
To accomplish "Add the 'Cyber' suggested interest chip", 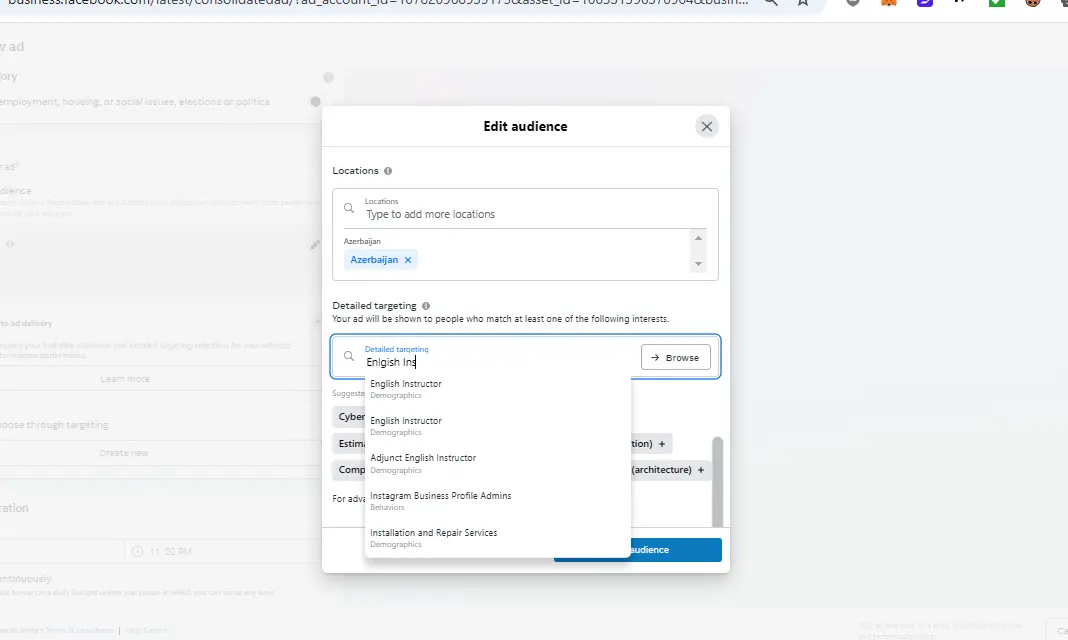I will (350, 417).
